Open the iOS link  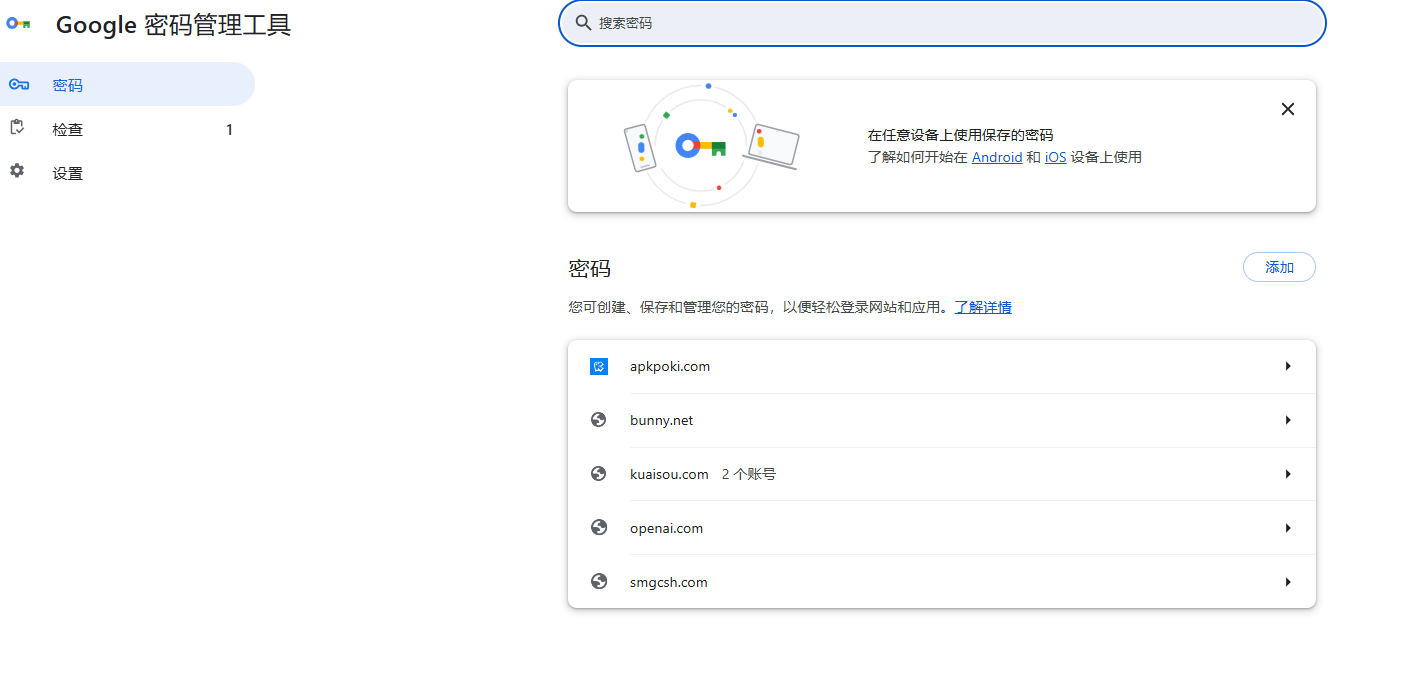(x=1055, y=157)
